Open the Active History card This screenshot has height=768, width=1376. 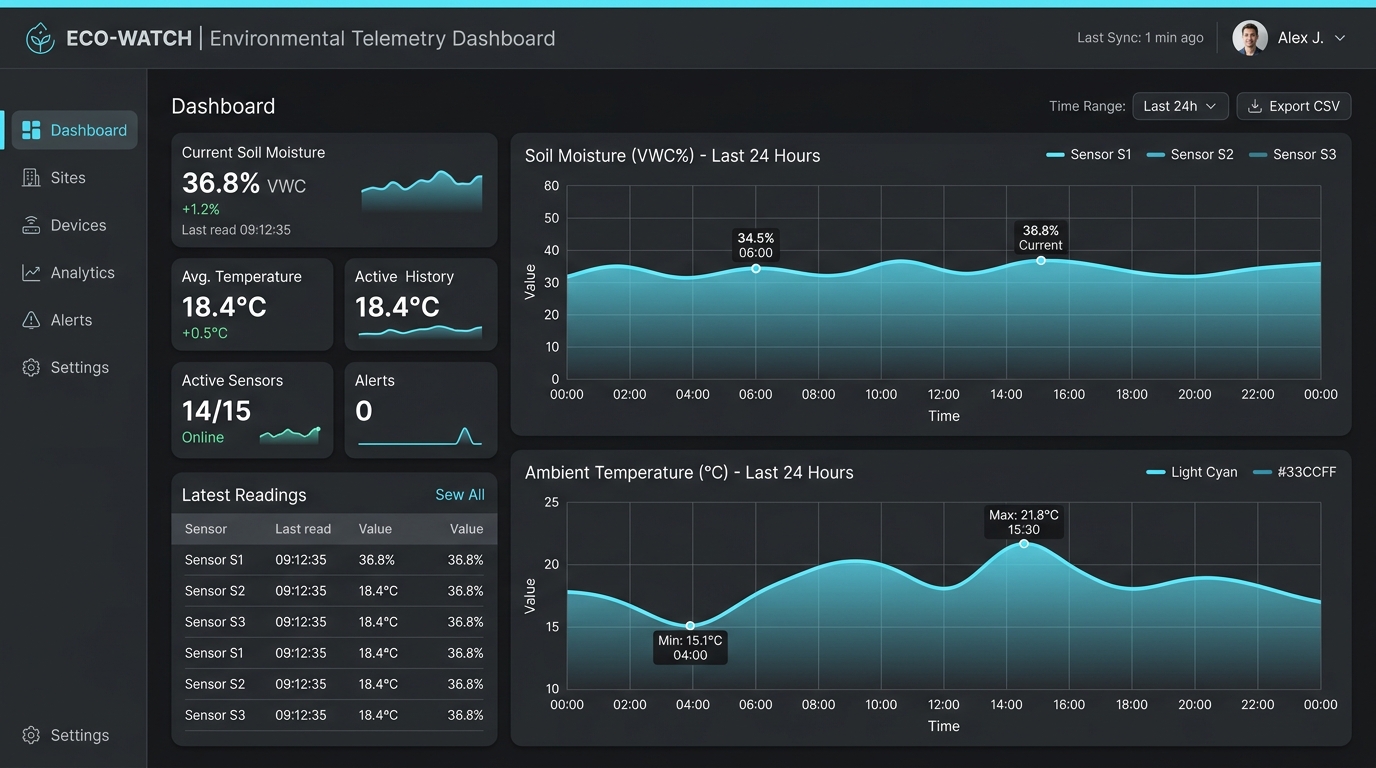tap(421, 304)
